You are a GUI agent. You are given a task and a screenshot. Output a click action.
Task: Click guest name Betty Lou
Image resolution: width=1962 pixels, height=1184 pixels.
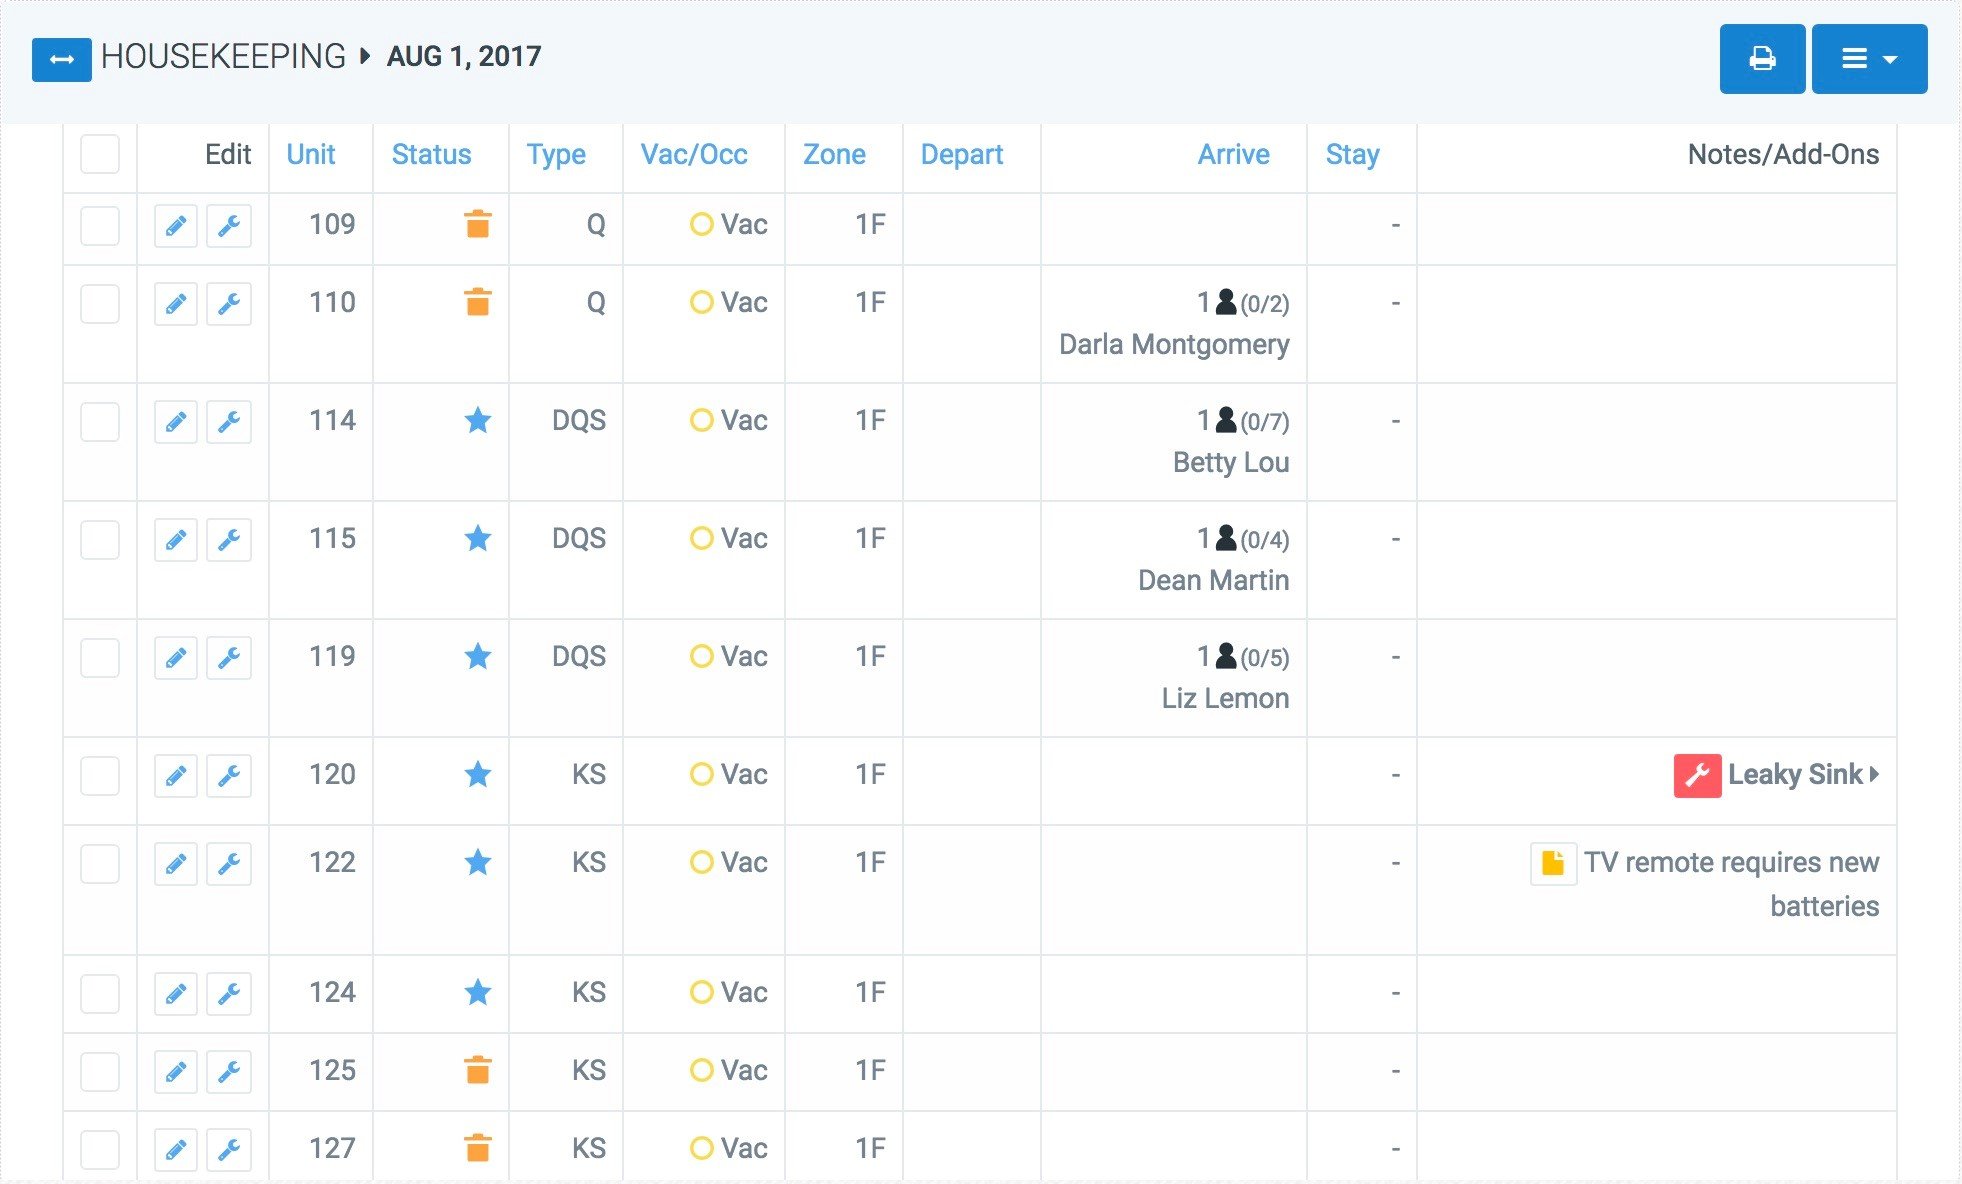point(1231,462)
